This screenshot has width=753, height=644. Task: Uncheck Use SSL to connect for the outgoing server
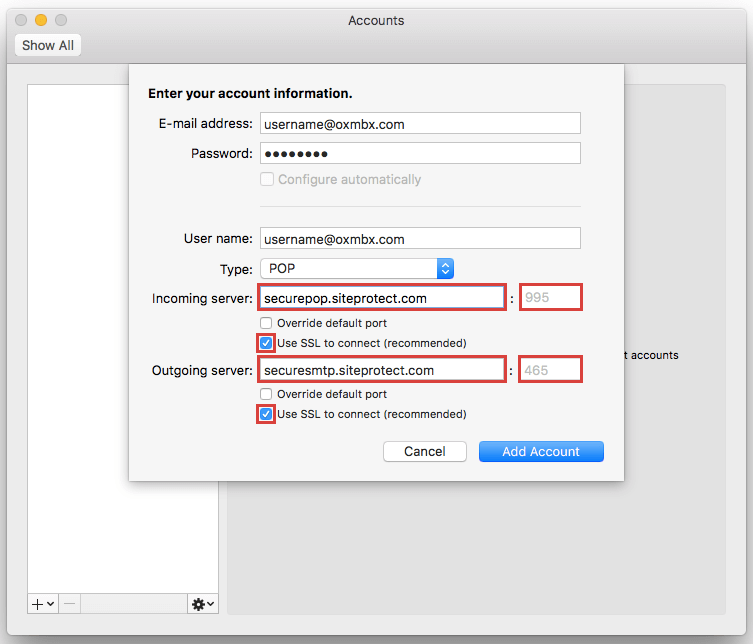(x=266, y=414)
